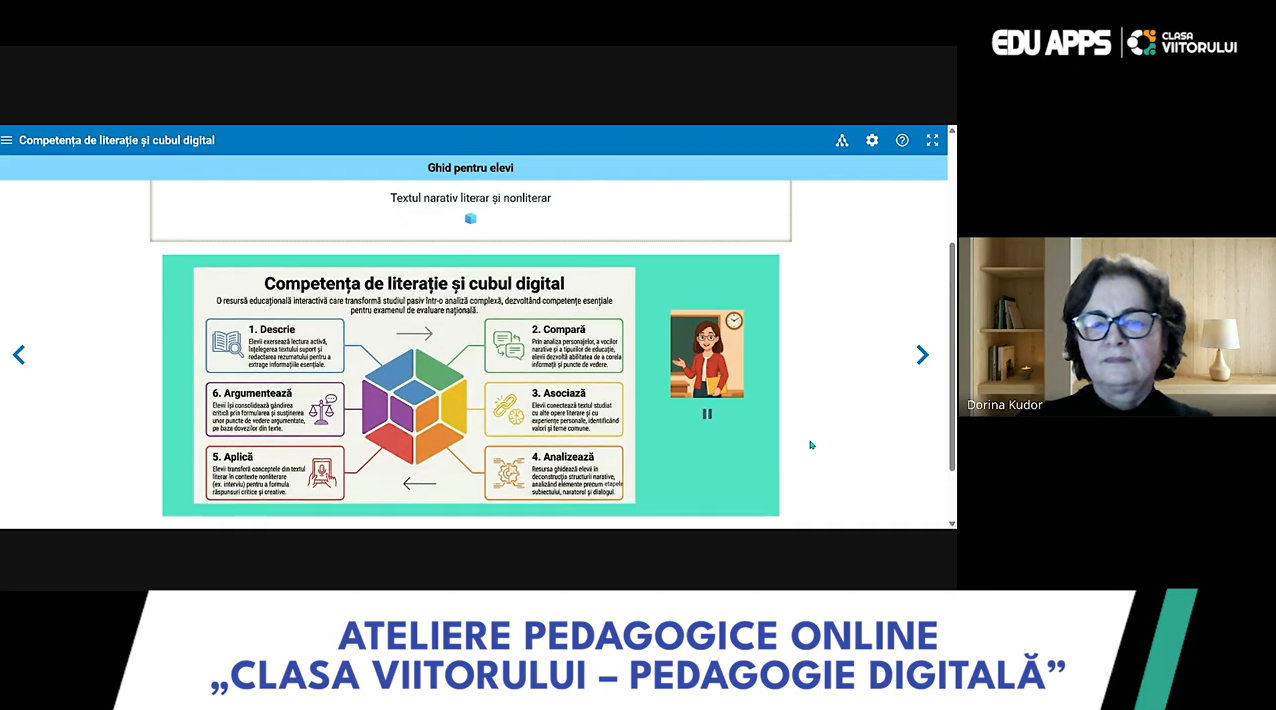Click the scrollbar up arrow
1276x710 pixels.
point(952,130)
